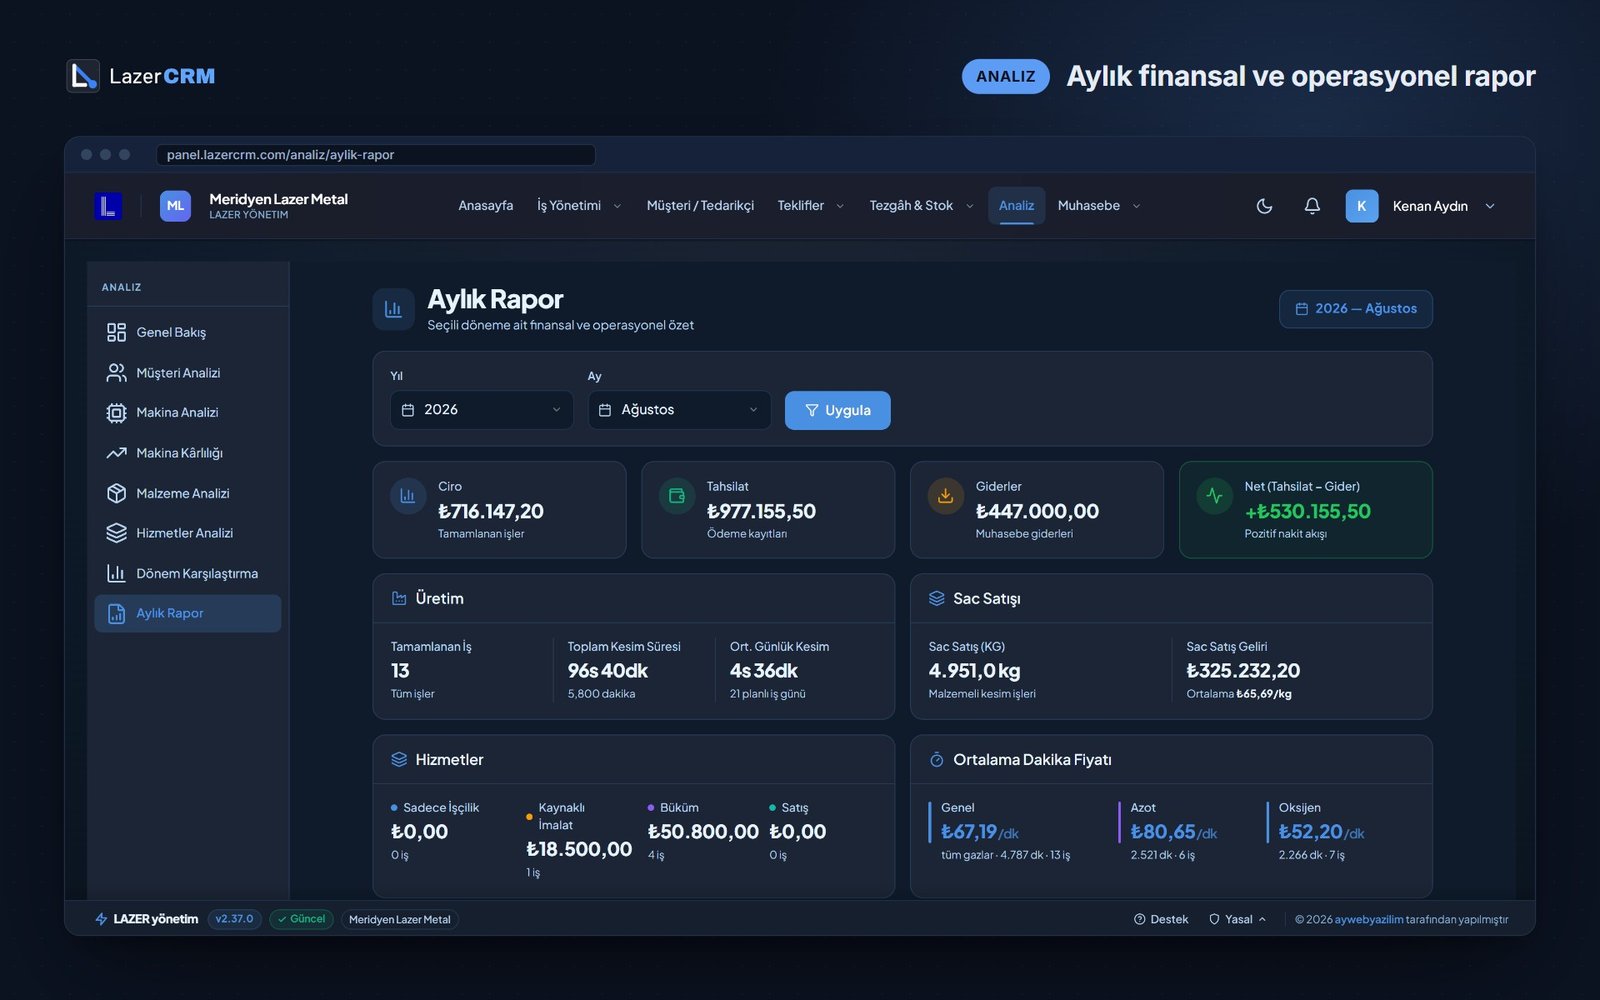Click the Net card pulse icon

pos(1214,496)
